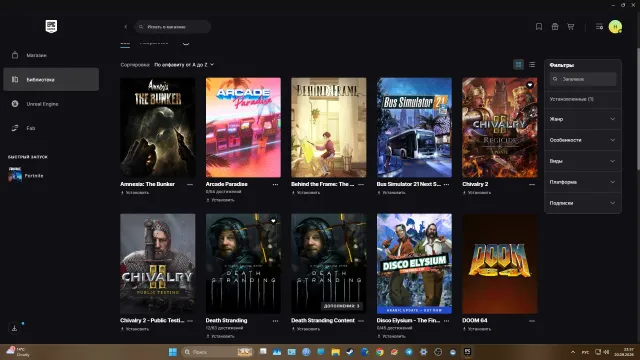Expand the Особенности filter
This screenshot has height=360, width=640.
pos(582,140)
